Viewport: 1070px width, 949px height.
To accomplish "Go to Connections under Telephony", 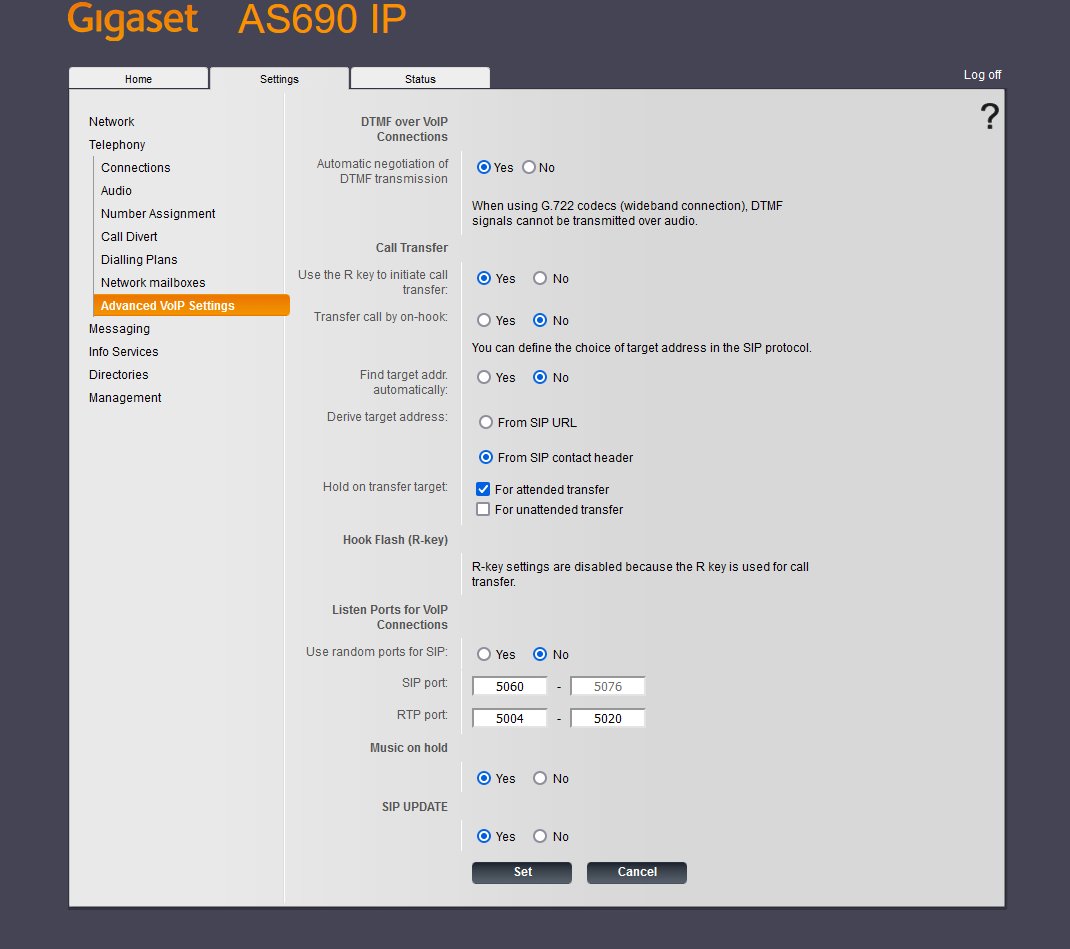I will tap(135, 168).
